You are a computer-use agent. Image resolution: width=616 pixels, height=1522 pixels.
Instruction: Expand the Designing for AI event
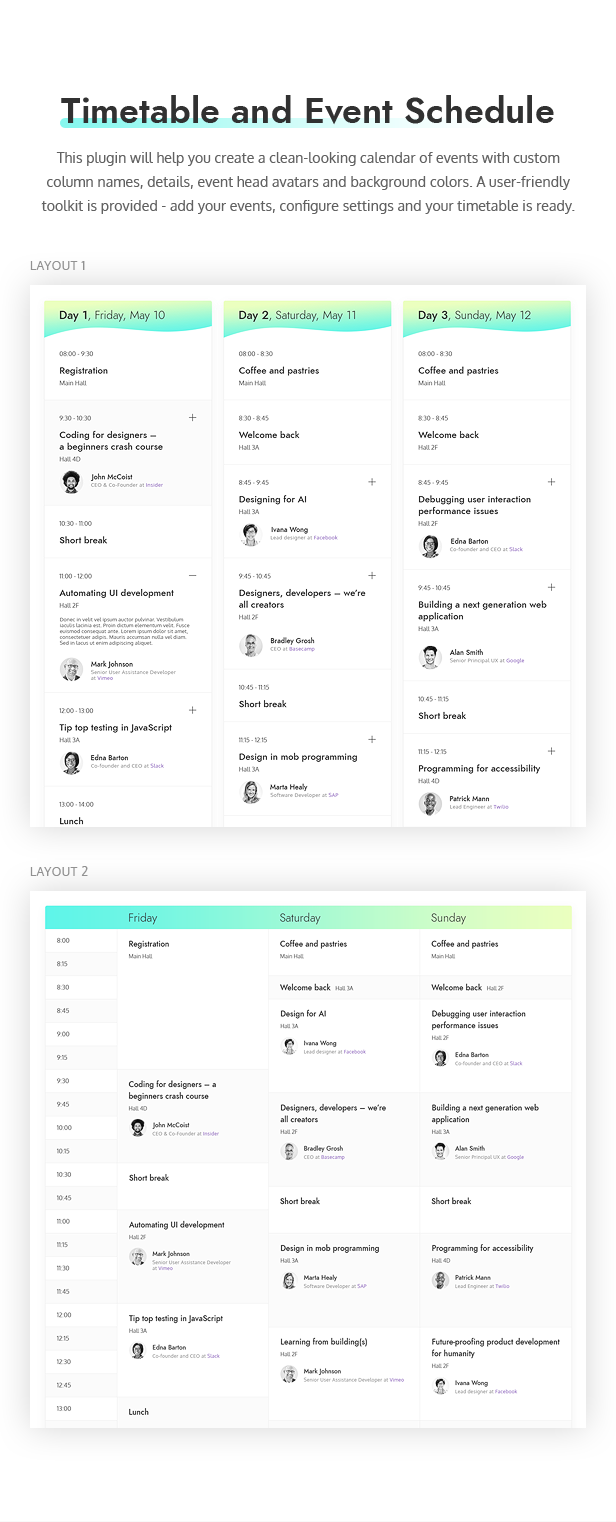[372, 482]
